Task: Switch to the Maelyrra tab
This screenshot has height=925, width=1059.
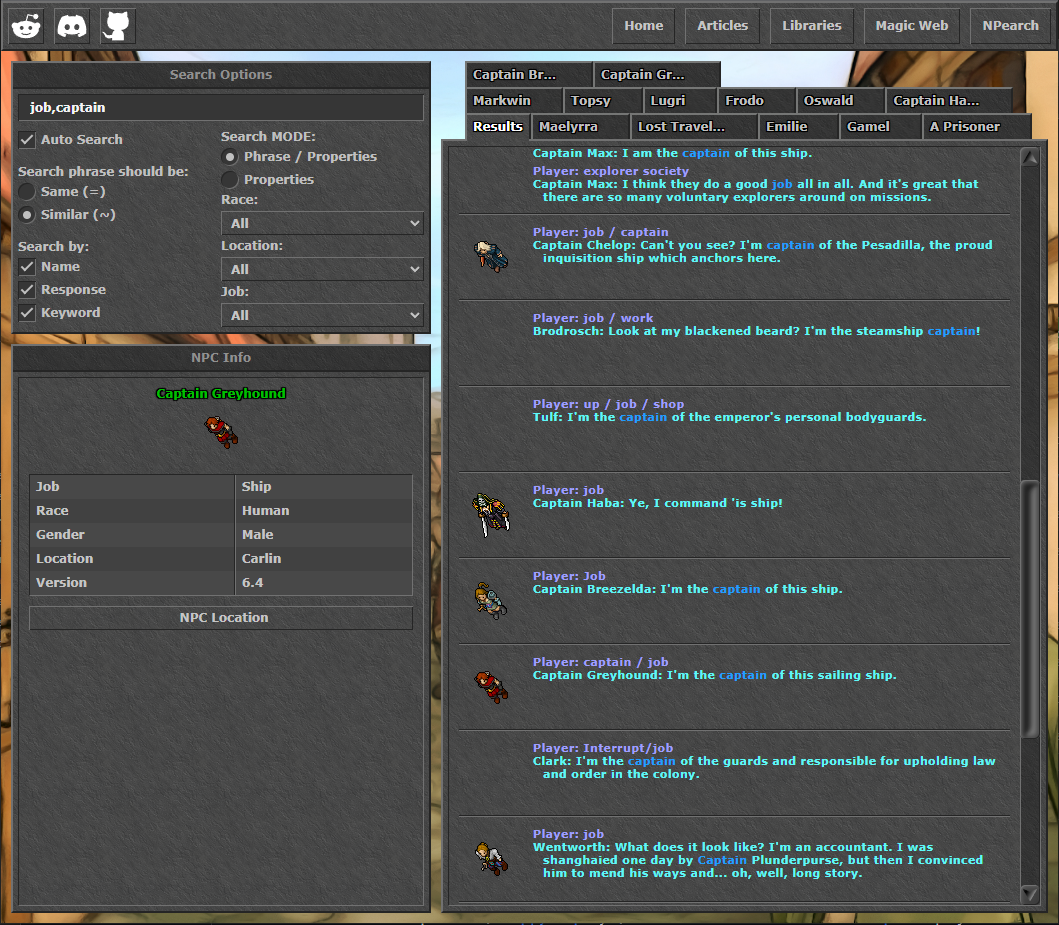Action: point(579,127)
